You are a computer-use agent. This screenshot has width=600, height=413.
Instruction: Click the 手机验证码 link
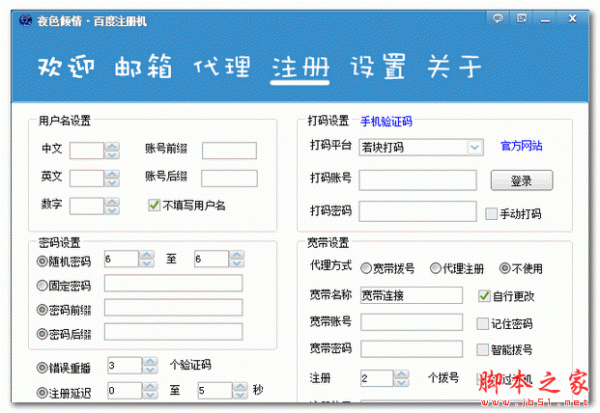click(x=386, y=121)
